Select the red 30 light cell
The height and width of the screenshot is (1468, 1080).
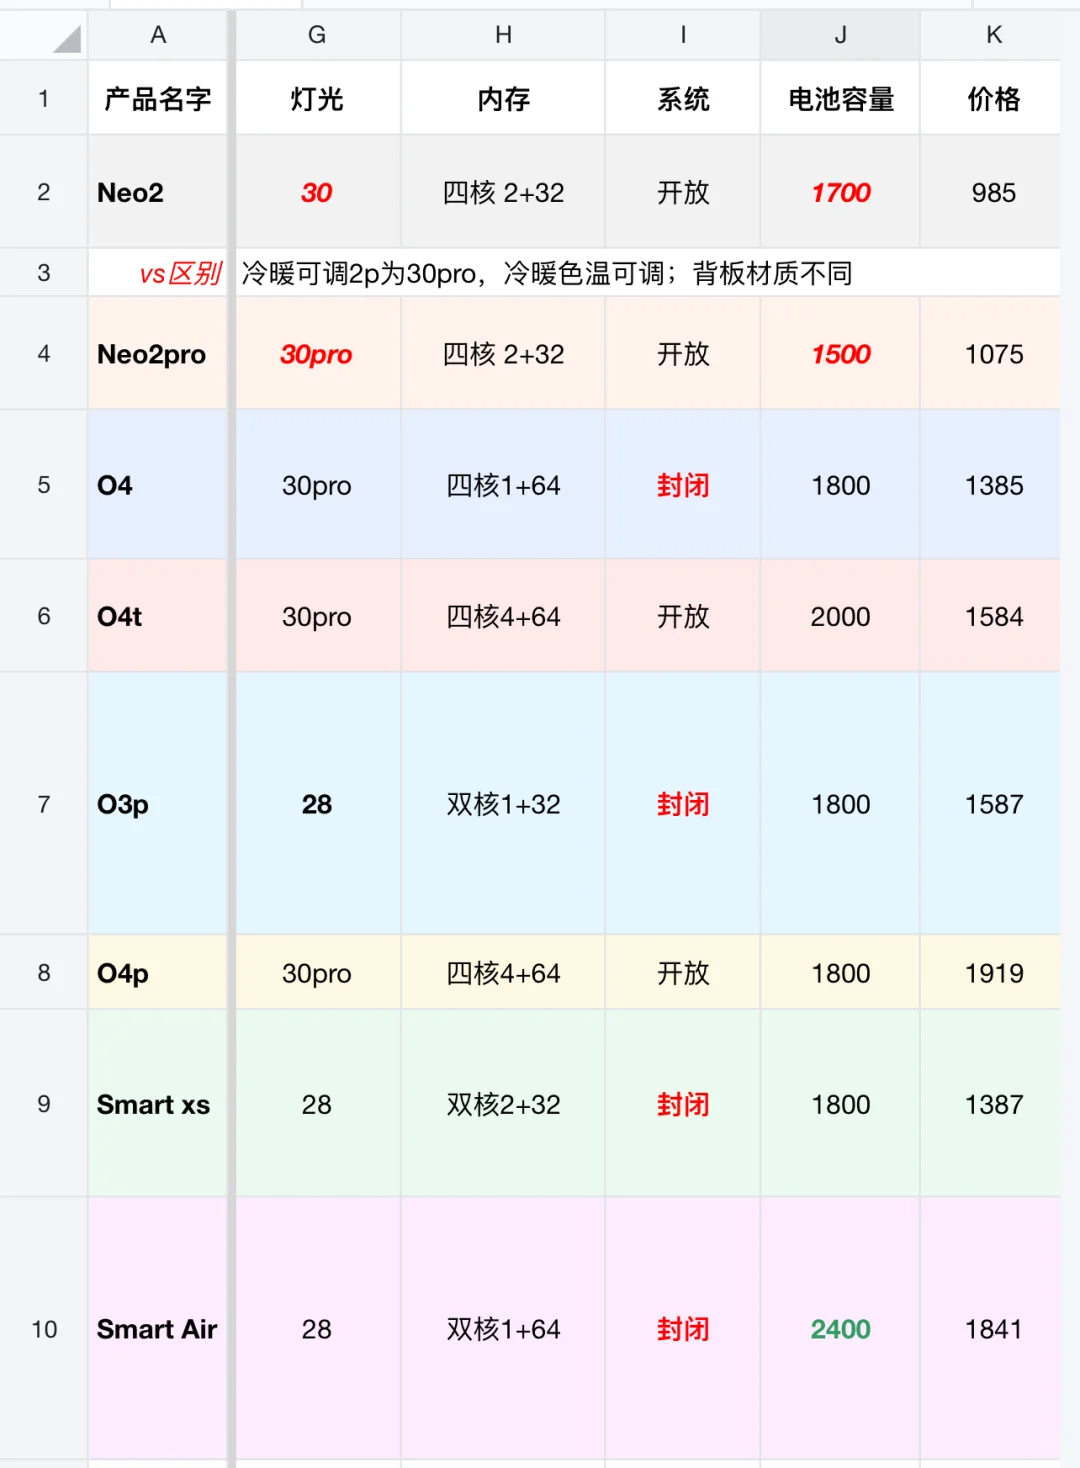click(x=317, y=192)
